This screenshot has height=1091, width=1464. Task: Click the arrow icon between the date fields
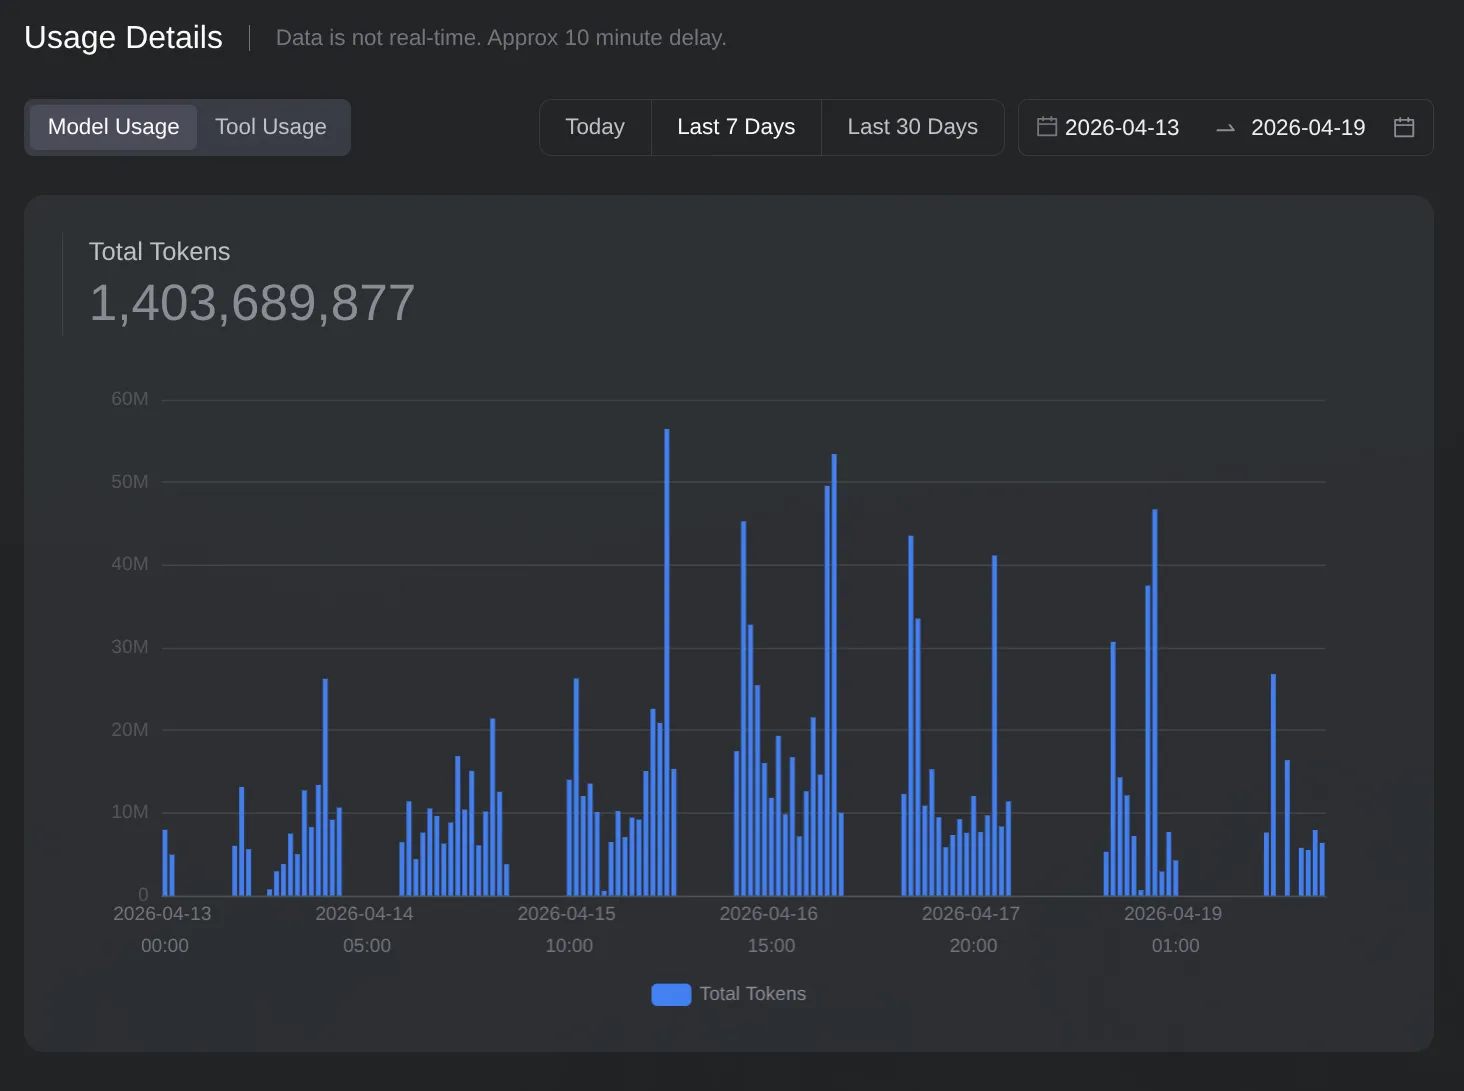click(1224, 128)
